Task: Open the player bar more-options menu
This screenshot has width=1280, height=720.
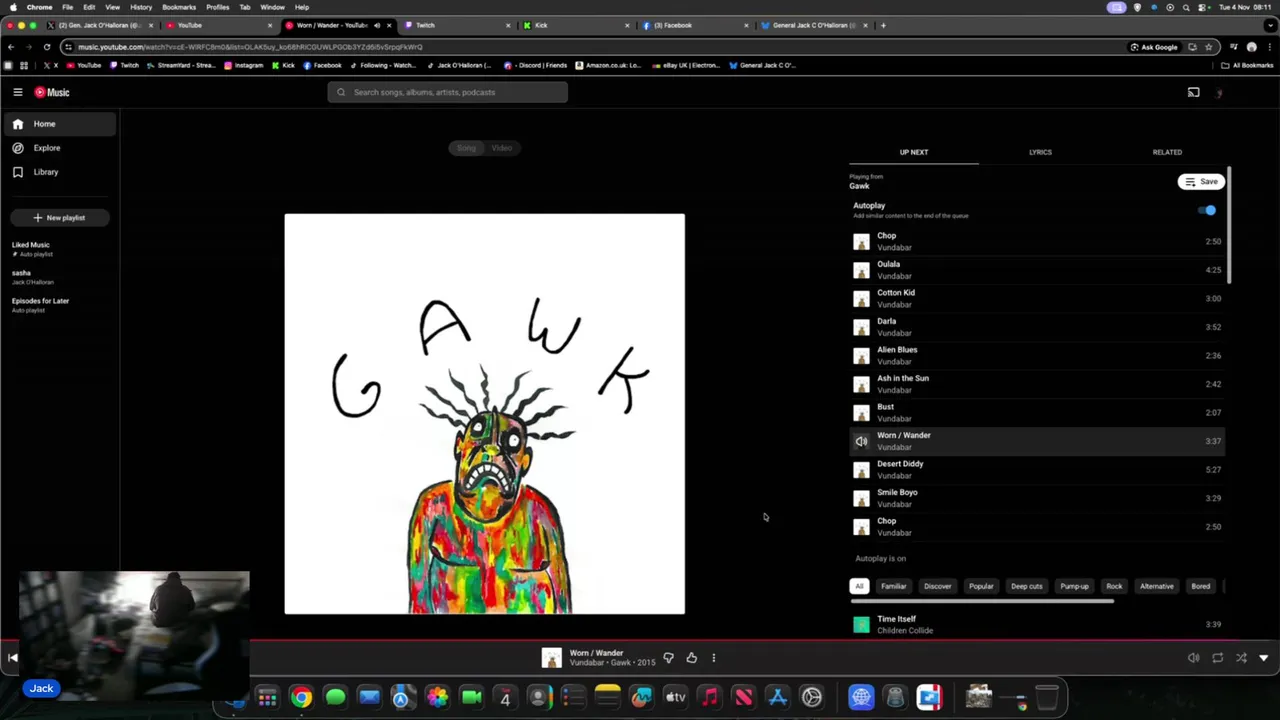Action: pyautogui.click(x=713, y=658)
